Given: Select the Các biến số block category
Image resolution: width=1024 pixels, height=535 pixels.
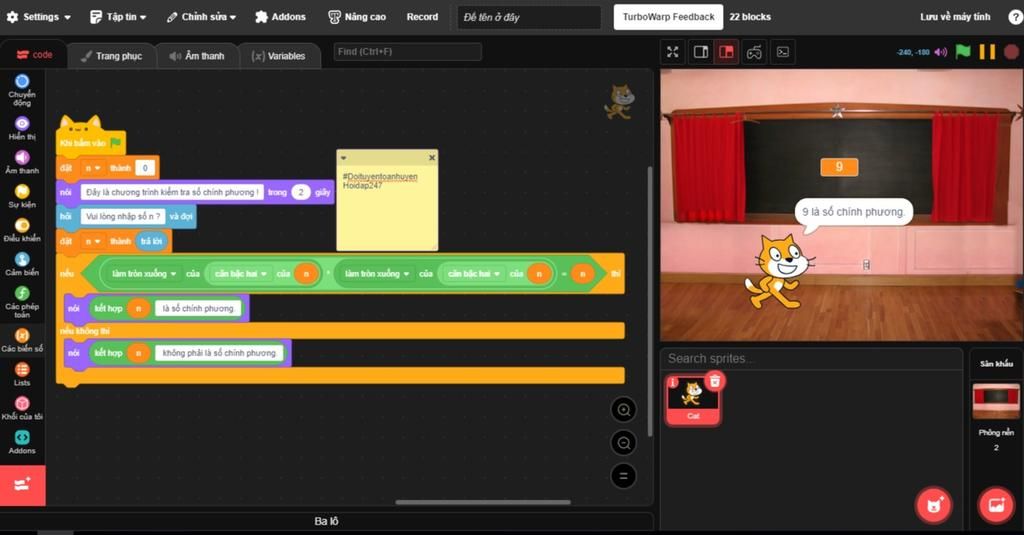Looking at the screenshot, I should tap(22, 341).
